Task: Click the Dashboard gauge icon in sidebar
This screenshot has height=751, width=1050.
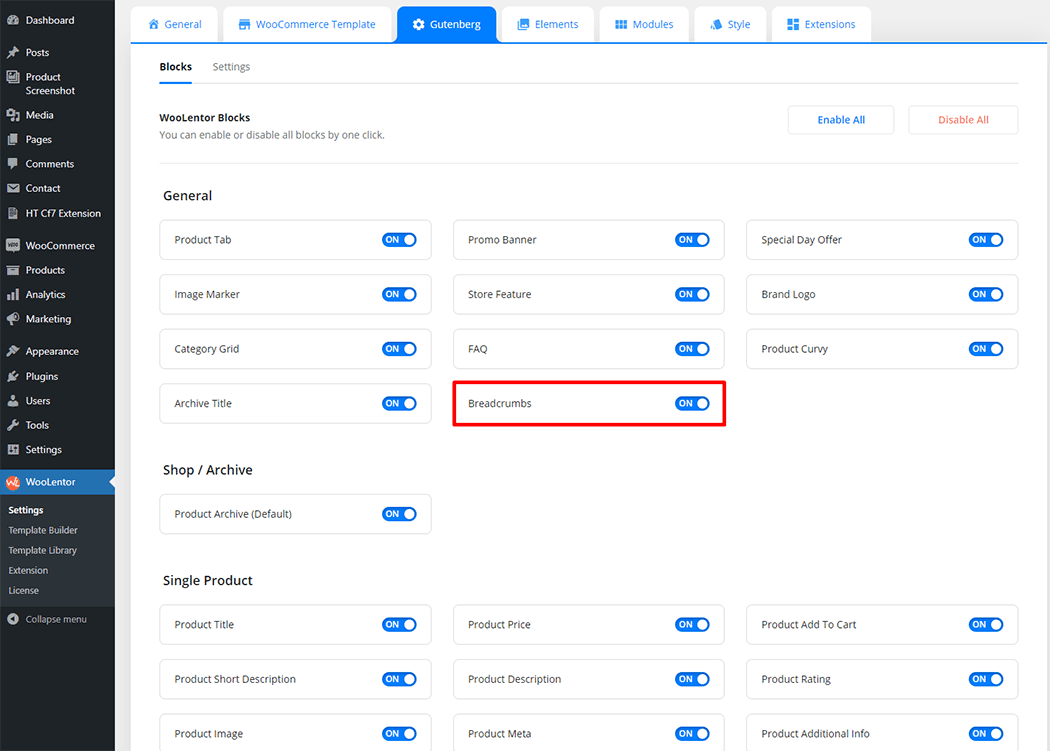Action: (13, 20)
